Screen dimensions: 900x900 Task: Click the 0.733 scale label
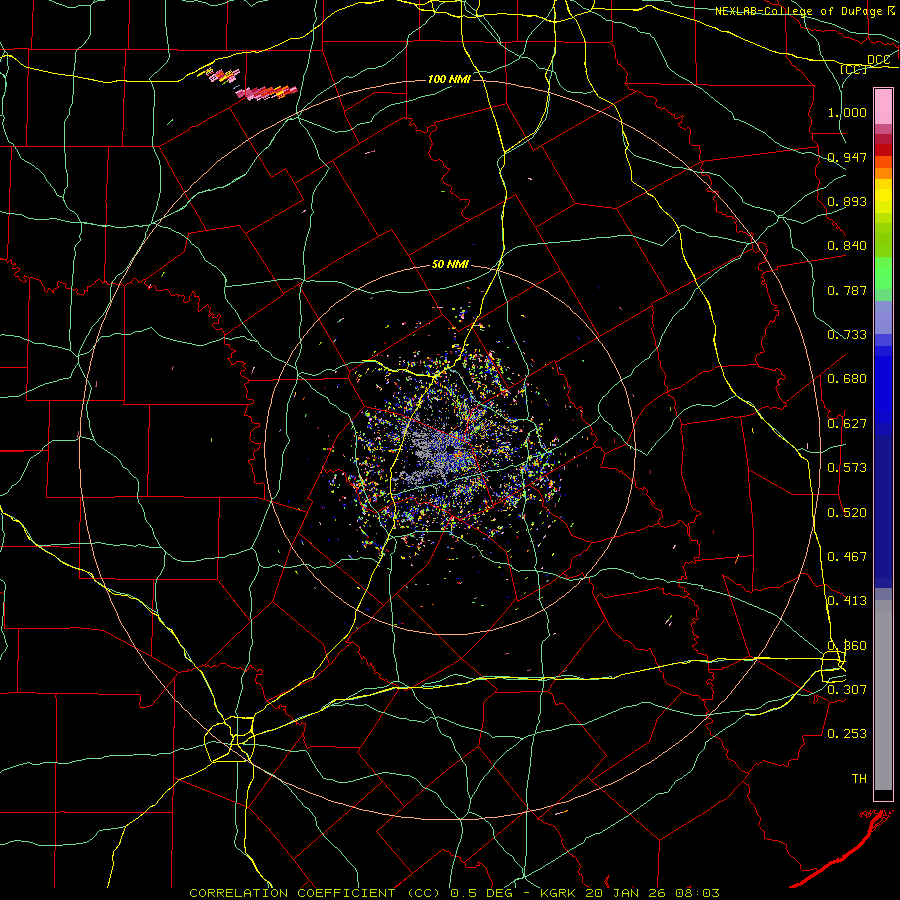(x=847, y=335)
